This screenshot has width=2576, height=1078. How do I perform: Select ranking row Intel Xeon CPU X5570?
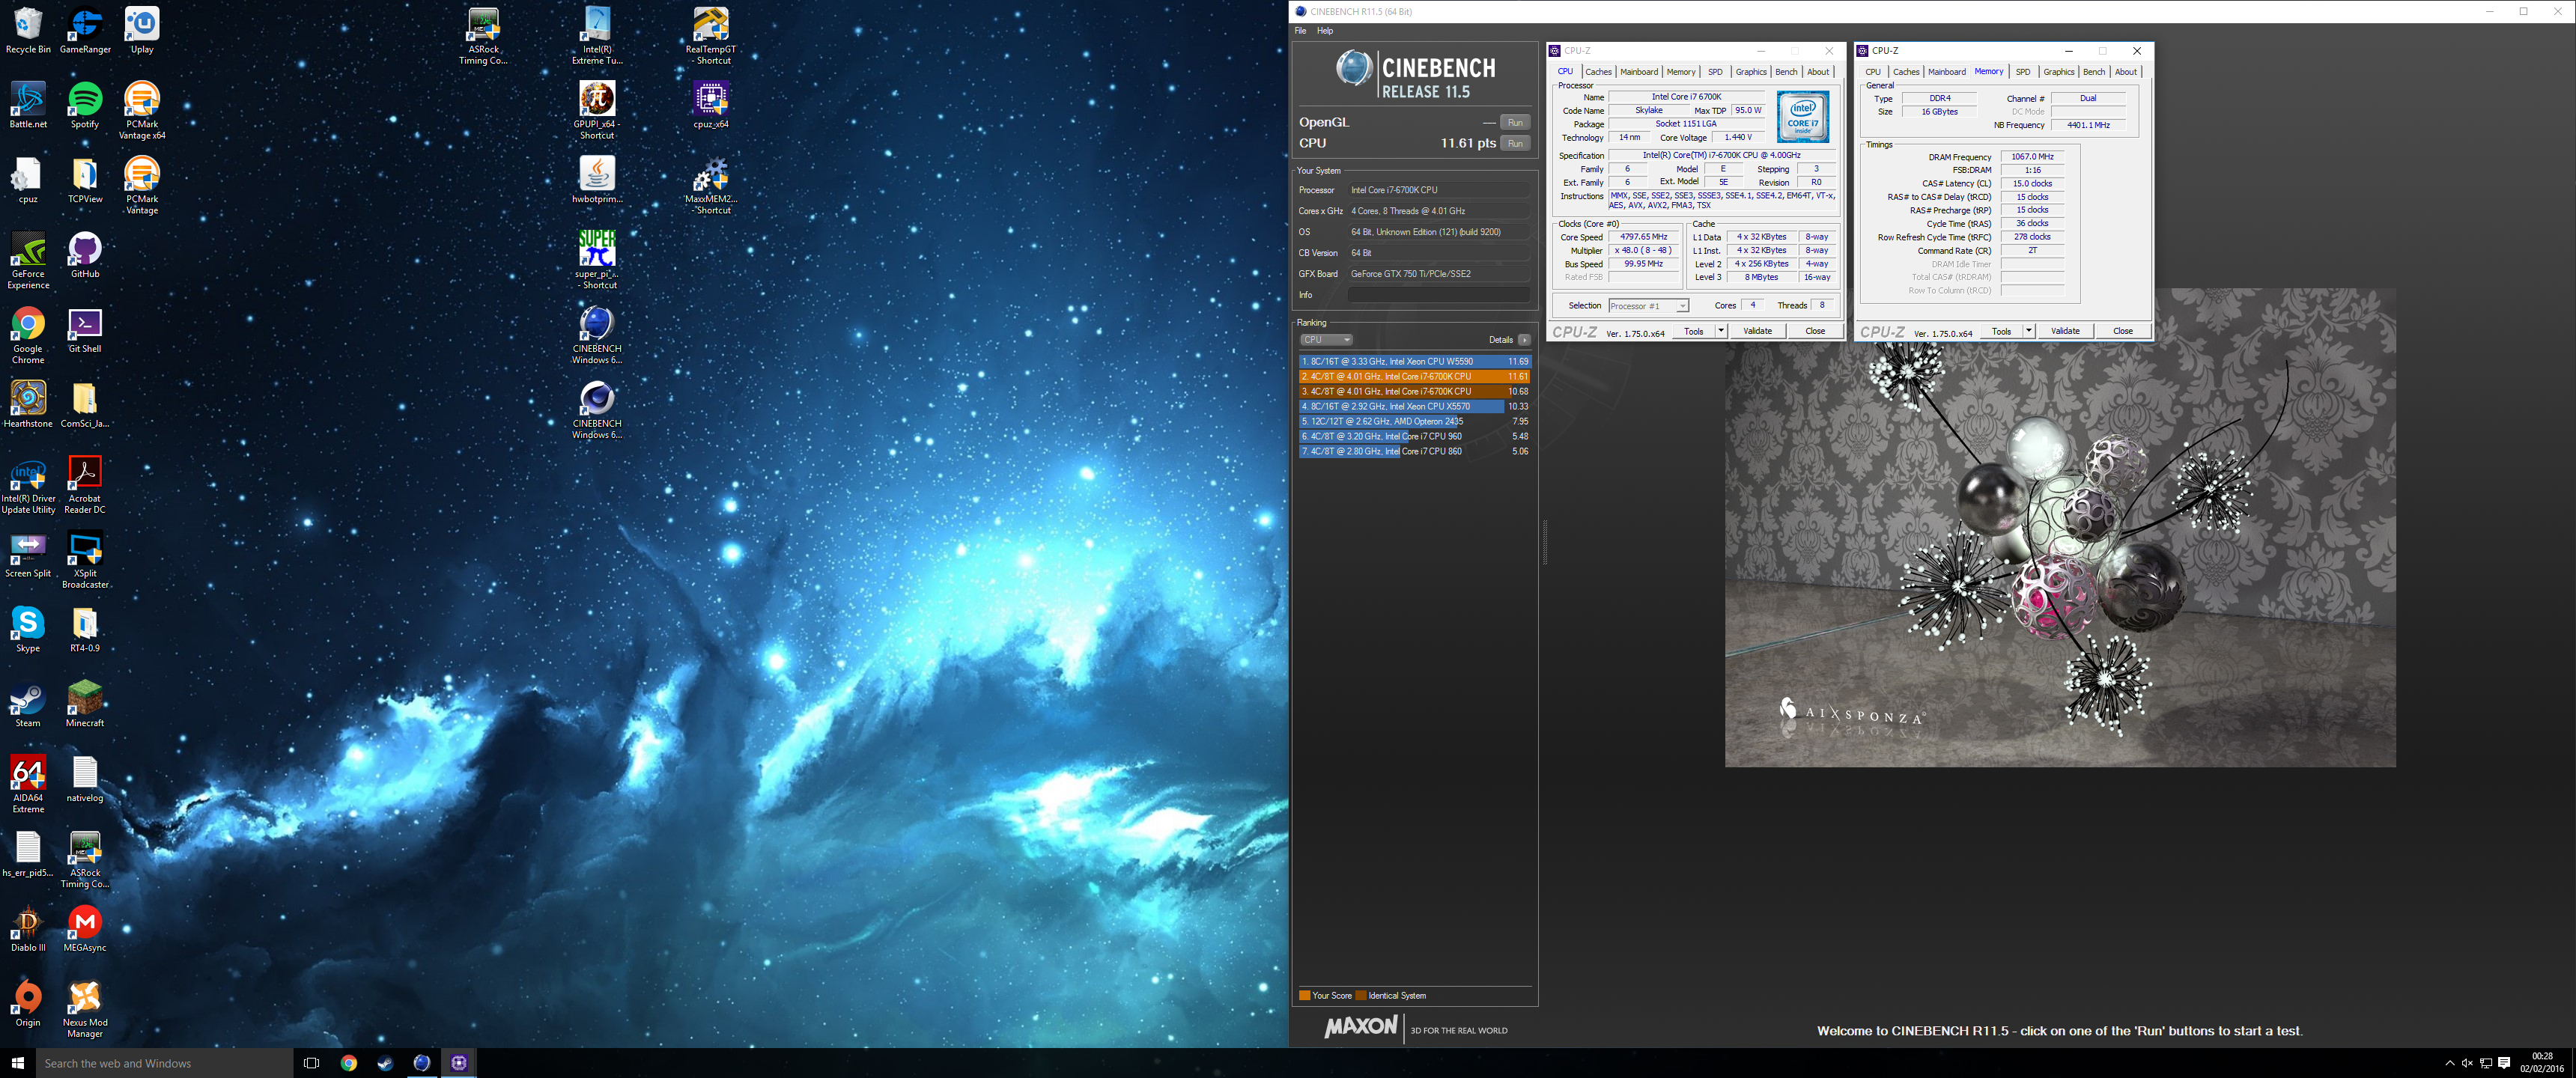1414,407
